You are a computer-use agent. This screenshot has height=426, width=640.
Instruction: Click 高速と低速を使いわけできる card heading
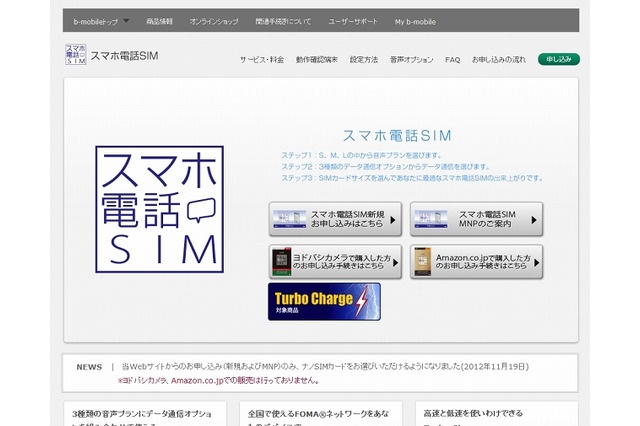(473, 413)
